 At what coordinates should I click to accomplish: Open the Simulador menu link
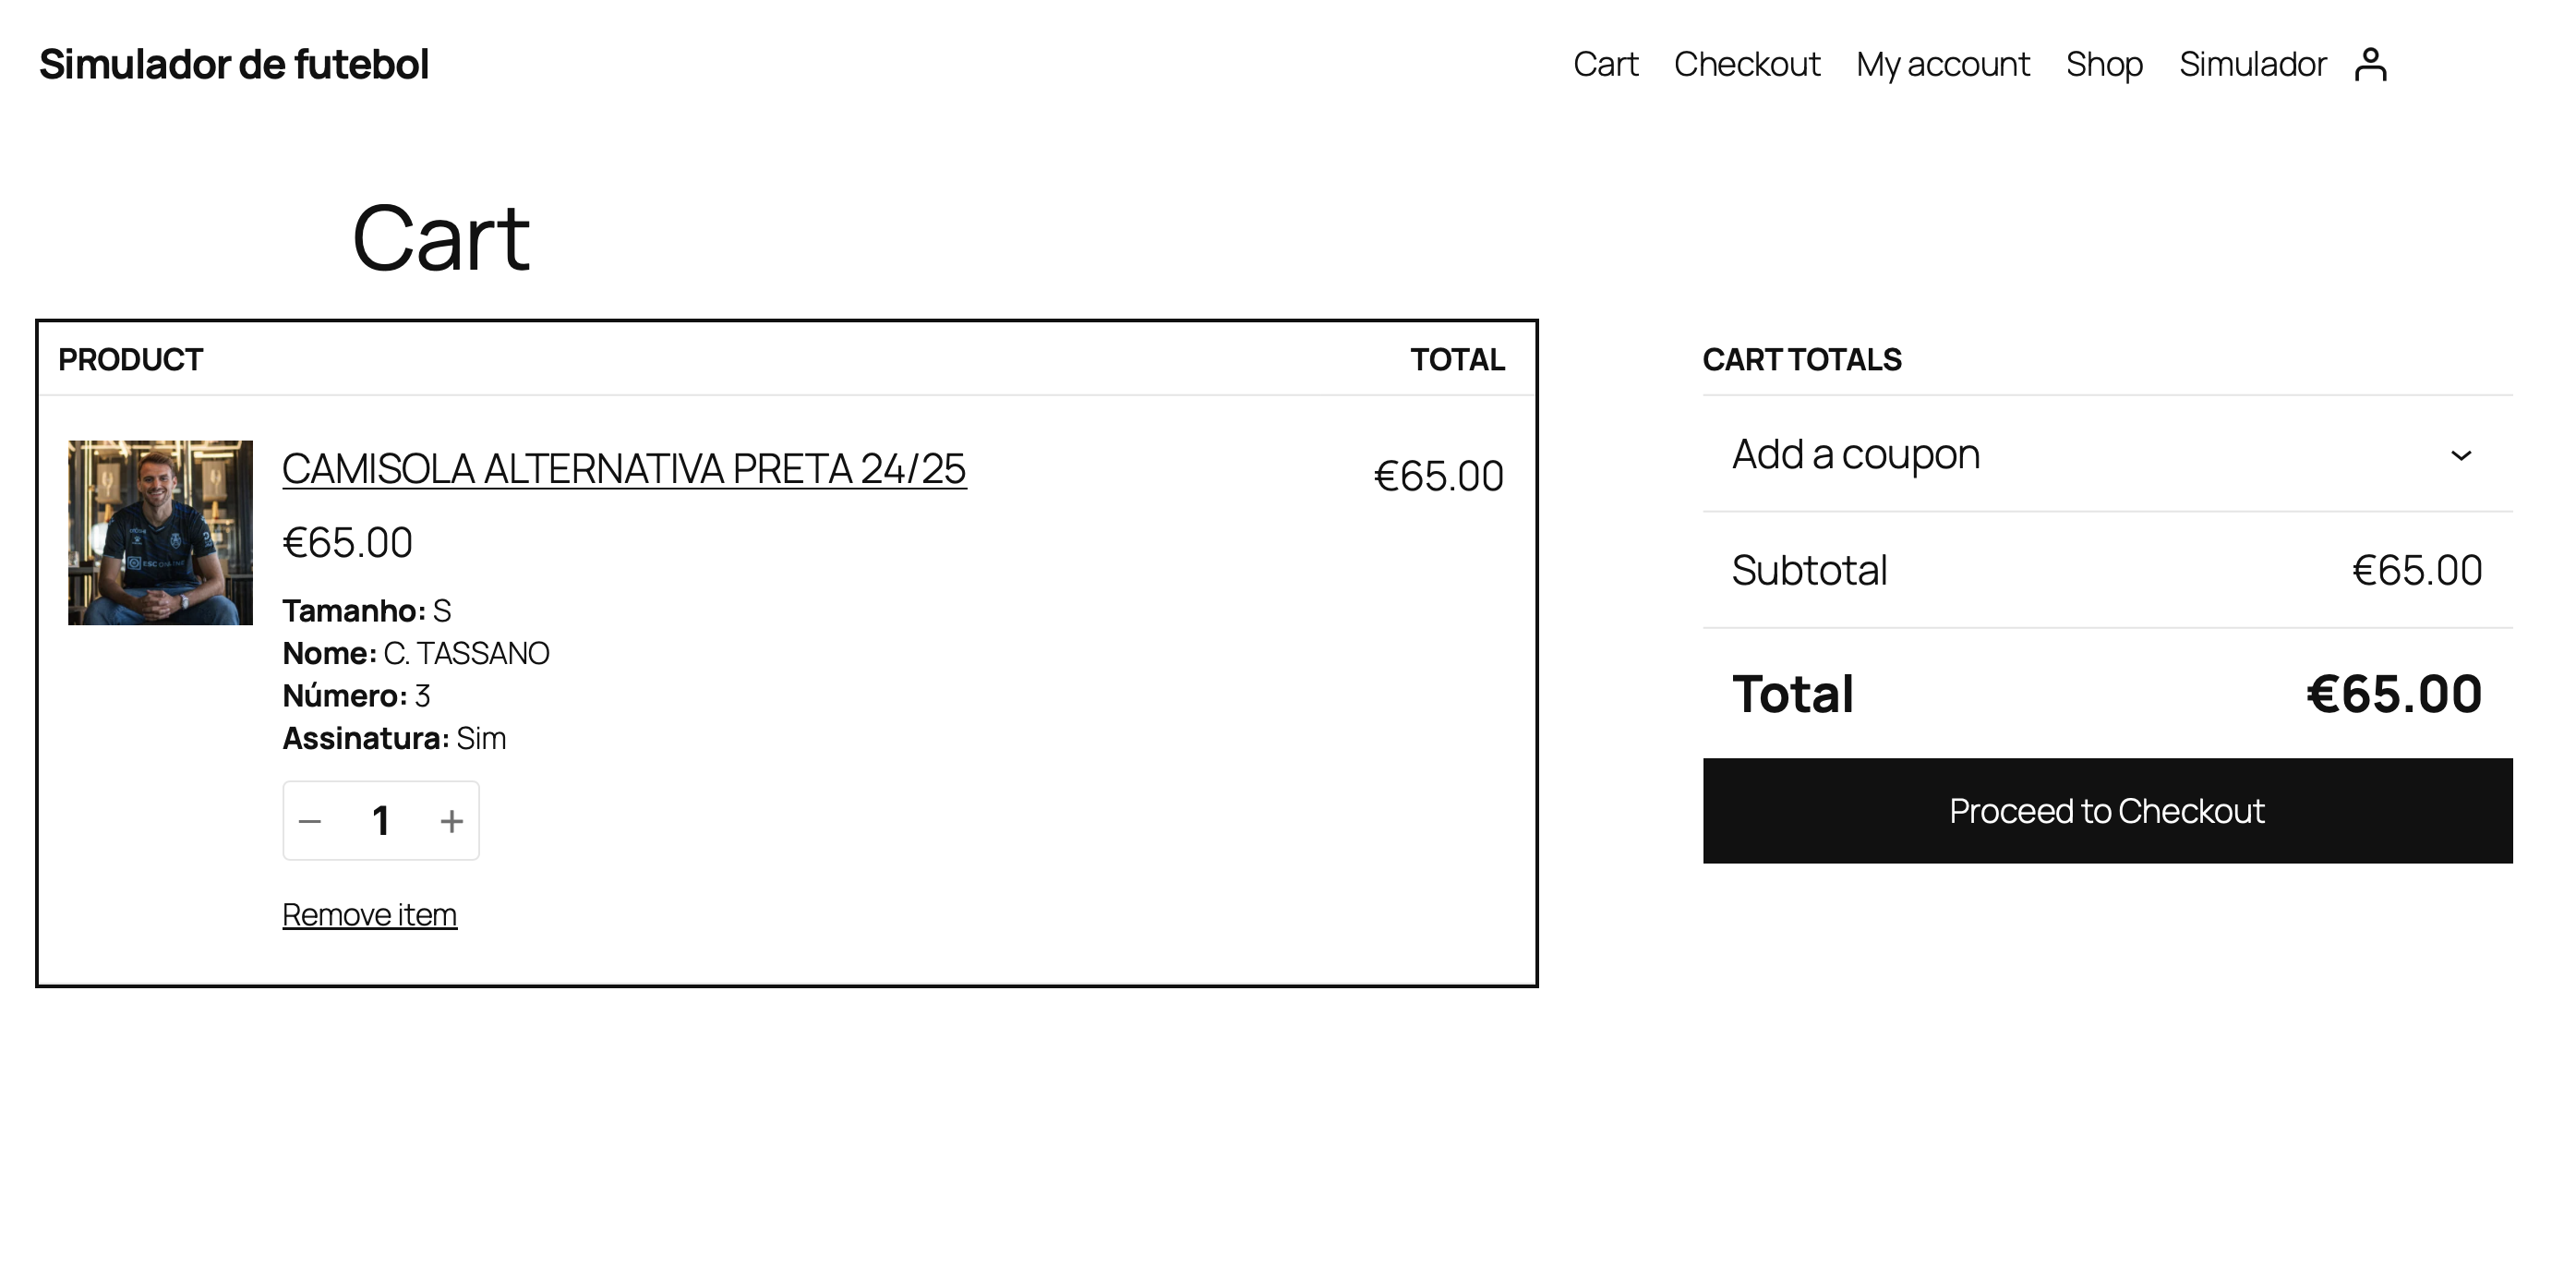(x=2252, y=65)
